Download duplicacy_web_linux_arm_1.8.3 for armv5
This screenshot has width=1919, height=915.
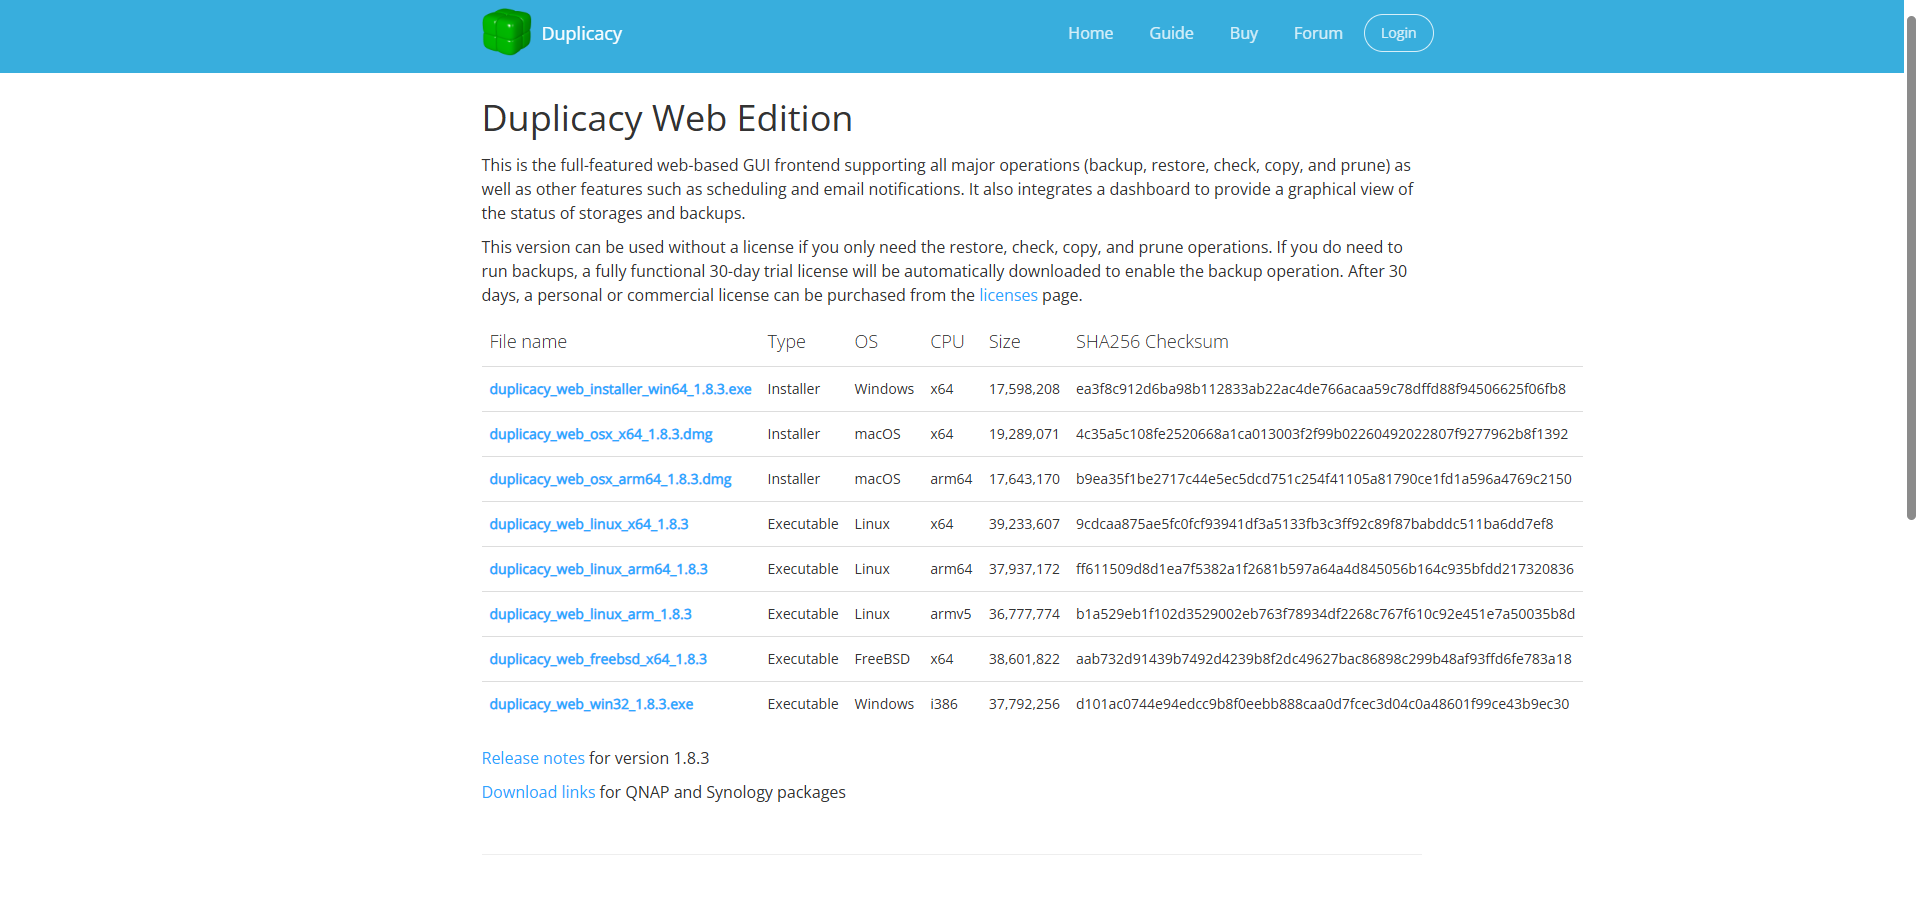pyautogui.click(x=590, y=614)
